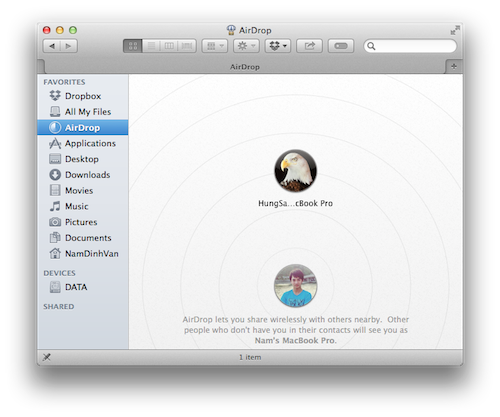Click the HungSa MacBook Pro eagle avatar
Image resolution: width=500 pixels, height=417 pixels.
click(295, 171)
